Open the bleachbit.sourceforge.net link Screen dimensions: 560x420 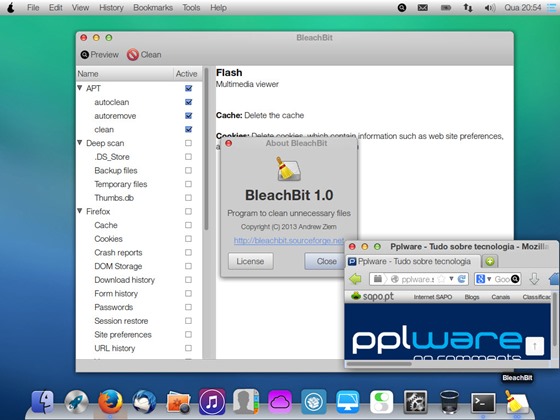tap(289, 241)
